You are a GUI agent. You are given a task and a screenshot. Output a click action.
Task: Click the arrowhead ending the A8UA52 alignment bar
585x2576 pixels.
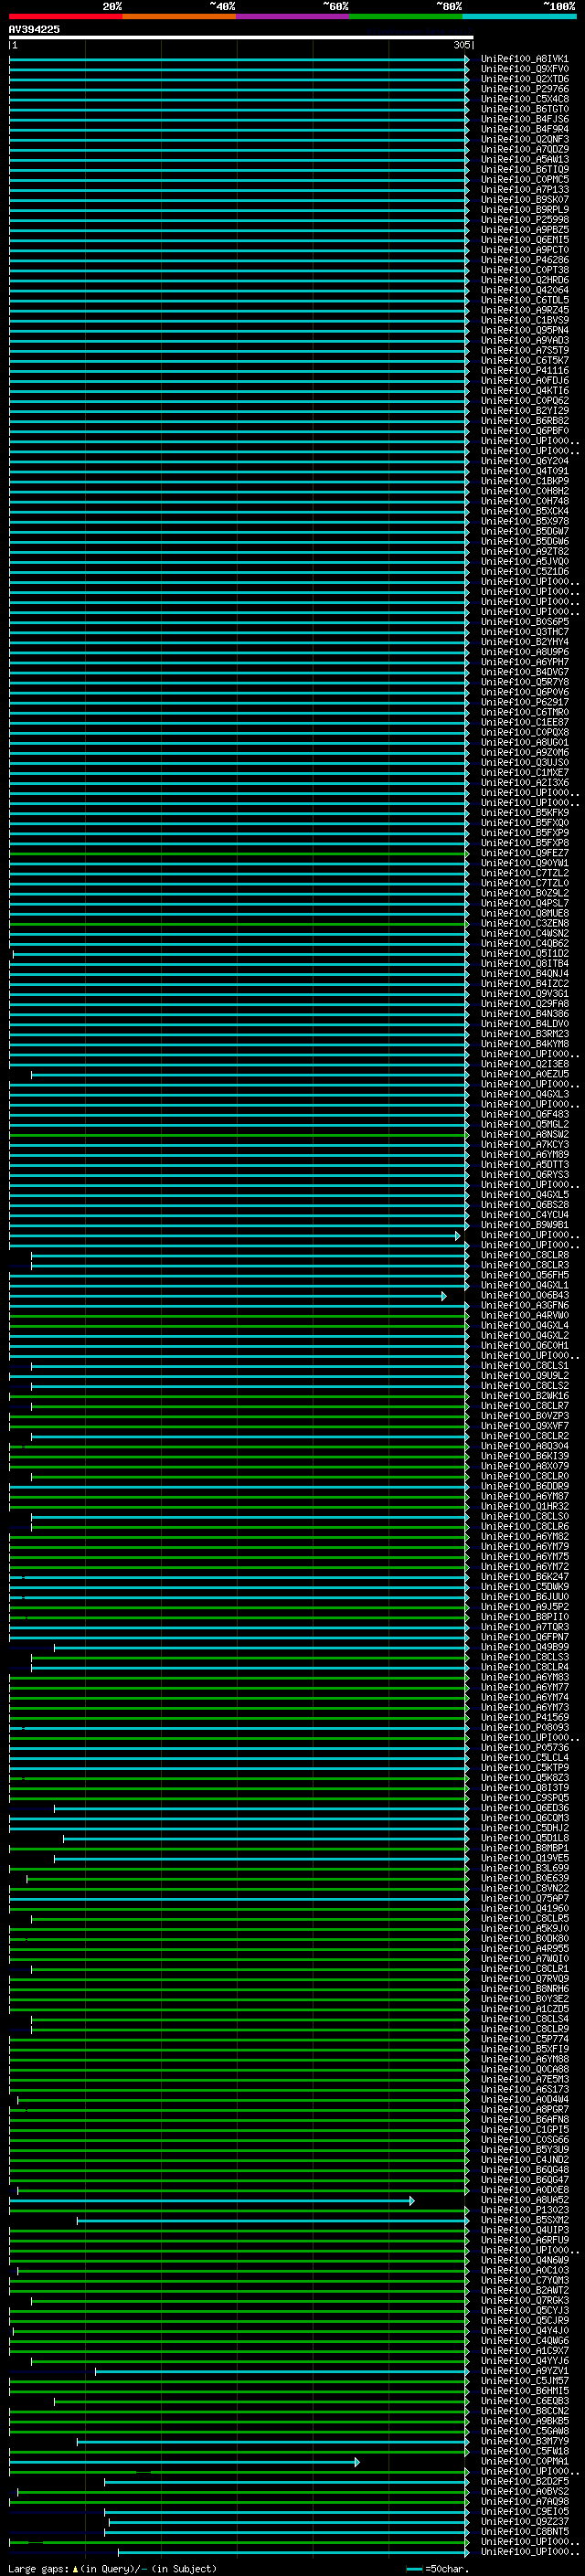(x=411, y=2201)
